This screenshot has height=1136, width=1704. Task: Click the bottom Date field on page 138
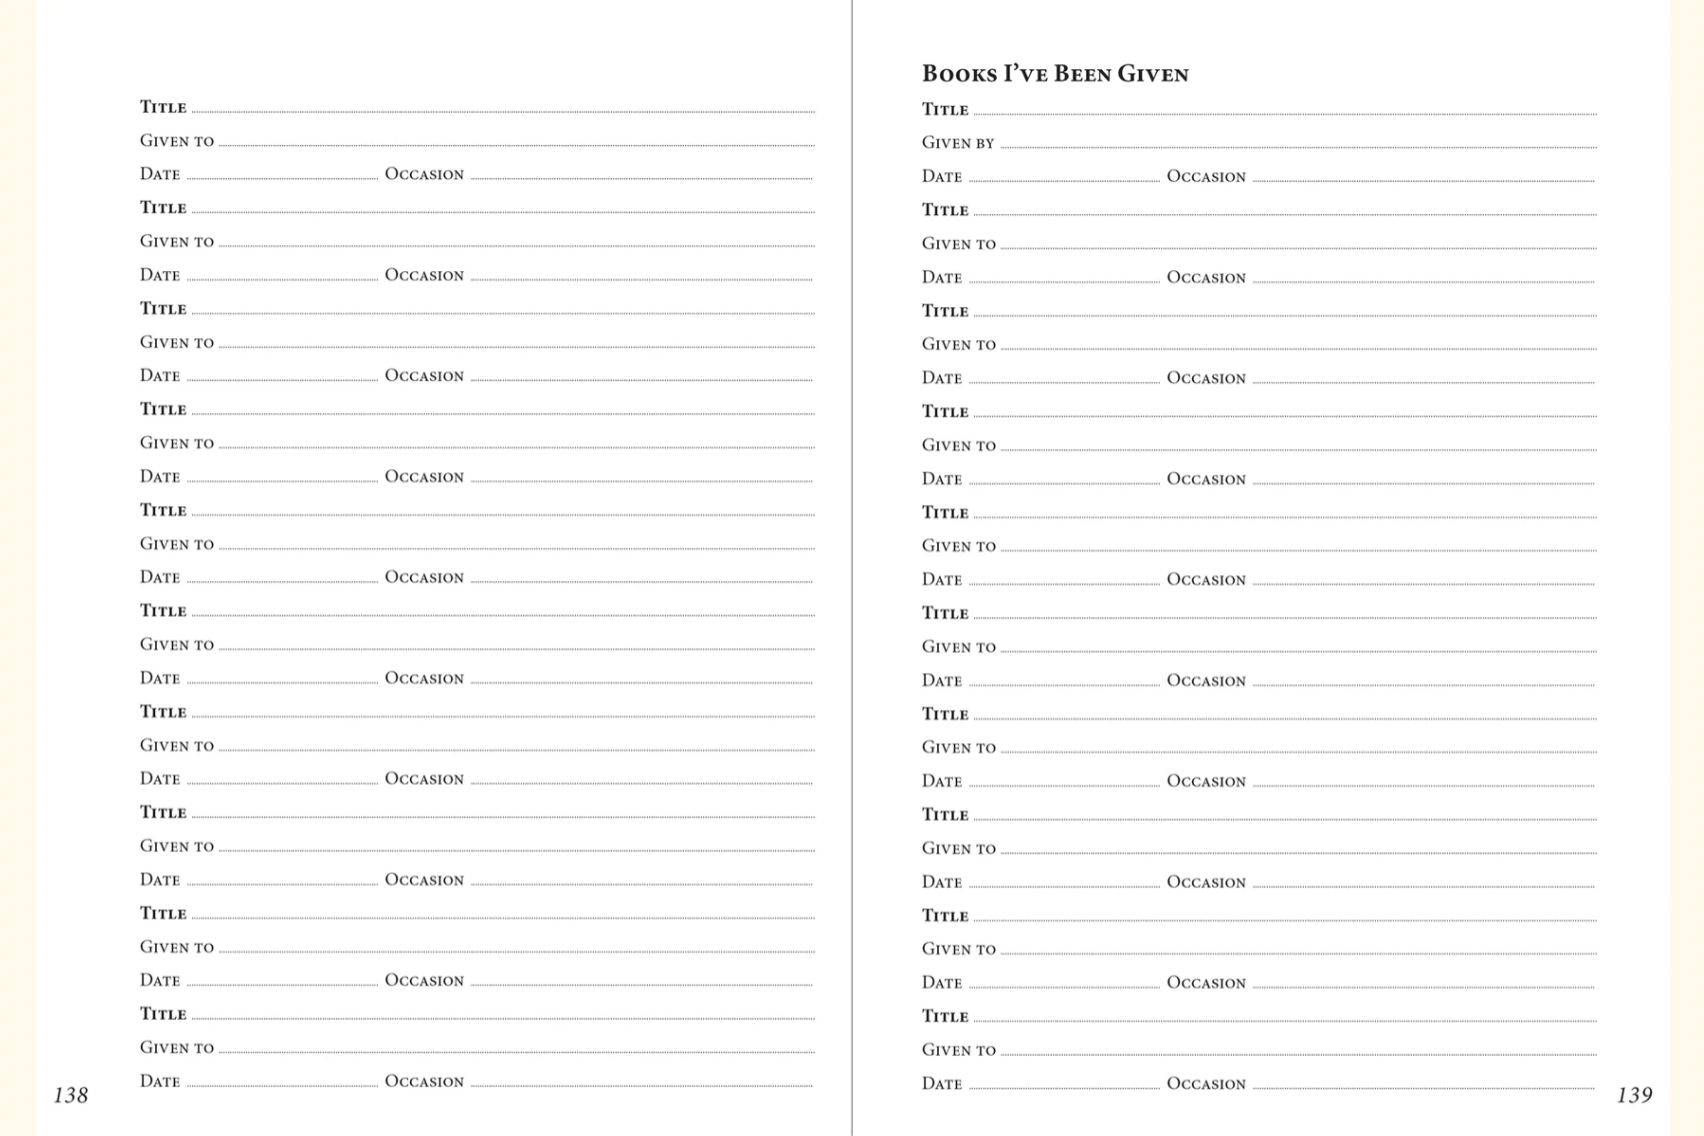(x=282, y=1081)
